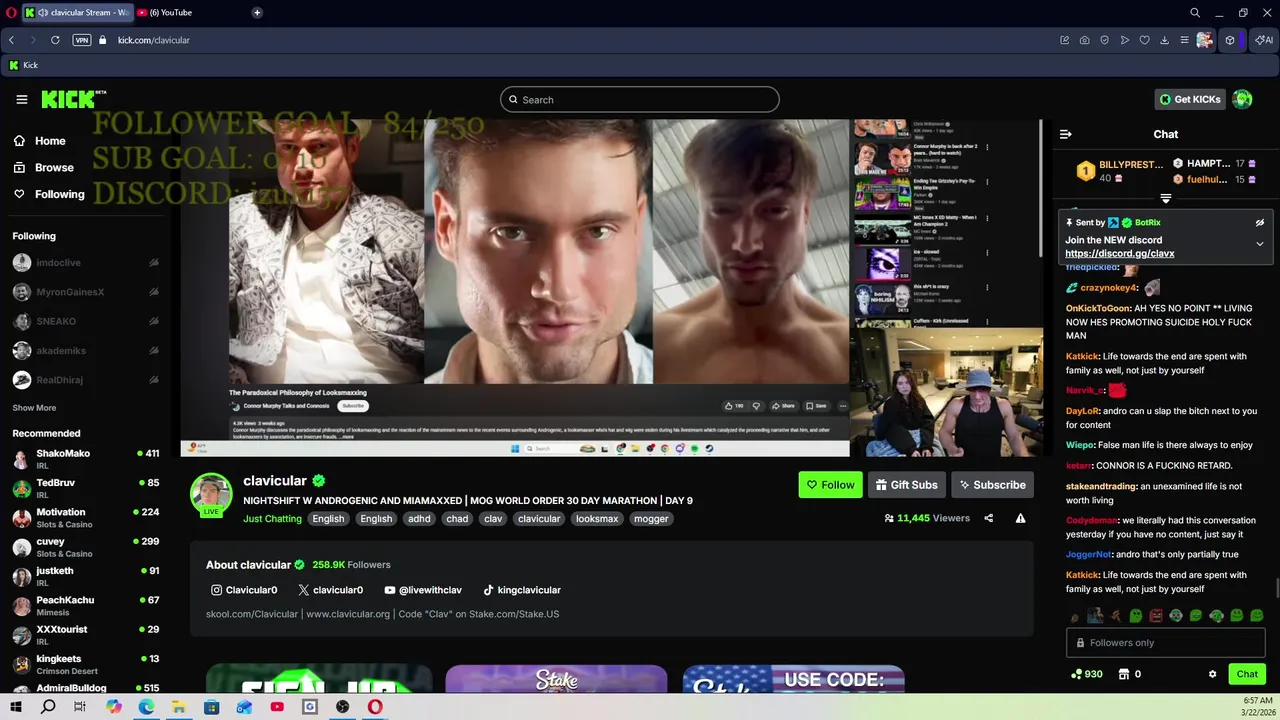Take snapshot with camera icon
This screenshot has height=720, width=1280.
(x=1085, y=40)
